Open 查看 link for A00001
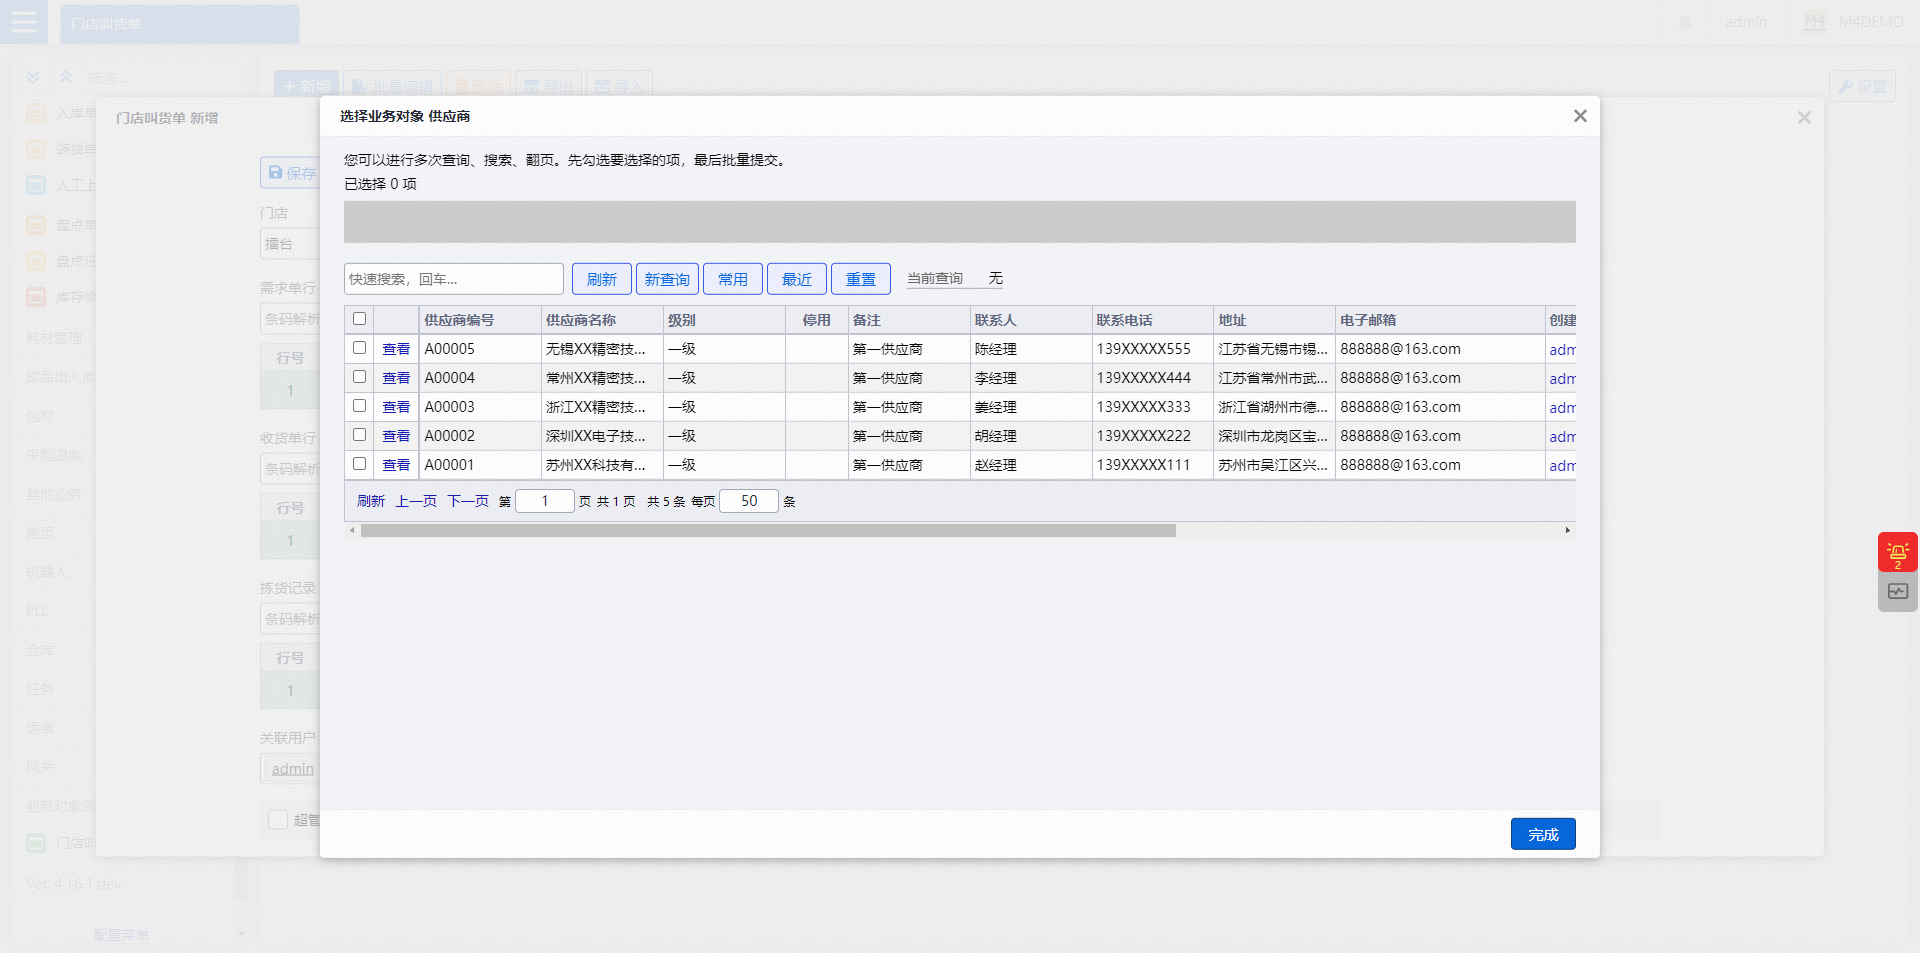This screenshot has height=953, width=1920. 396,465
